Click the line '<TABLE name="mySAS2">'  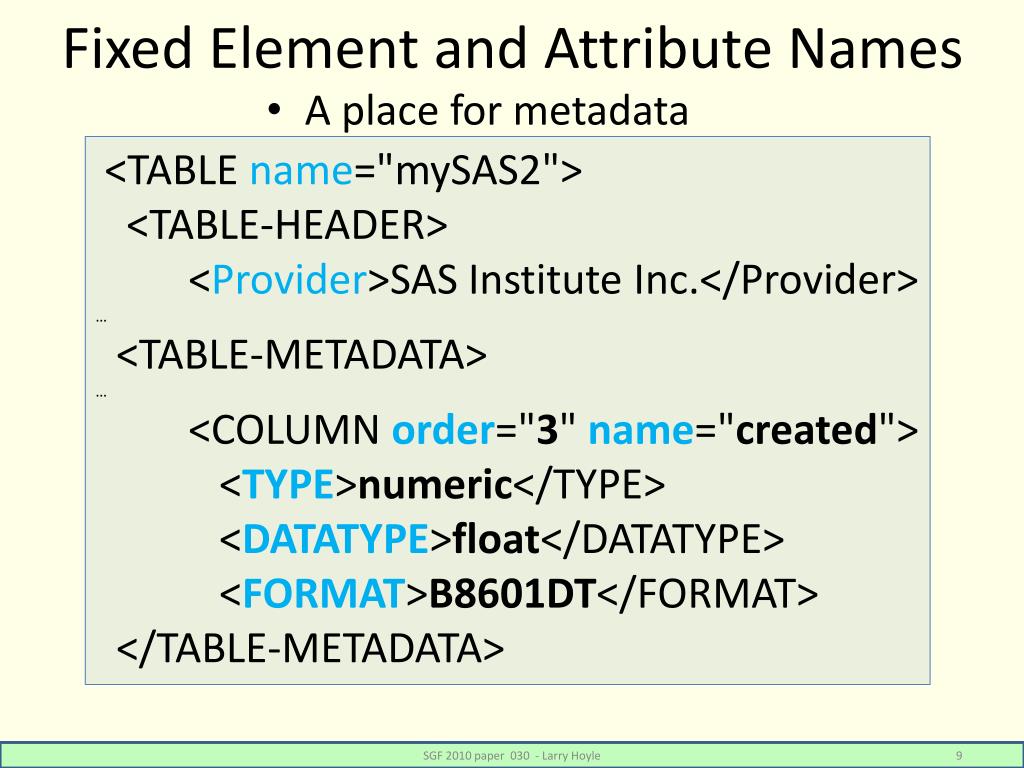tap(344, 171)
